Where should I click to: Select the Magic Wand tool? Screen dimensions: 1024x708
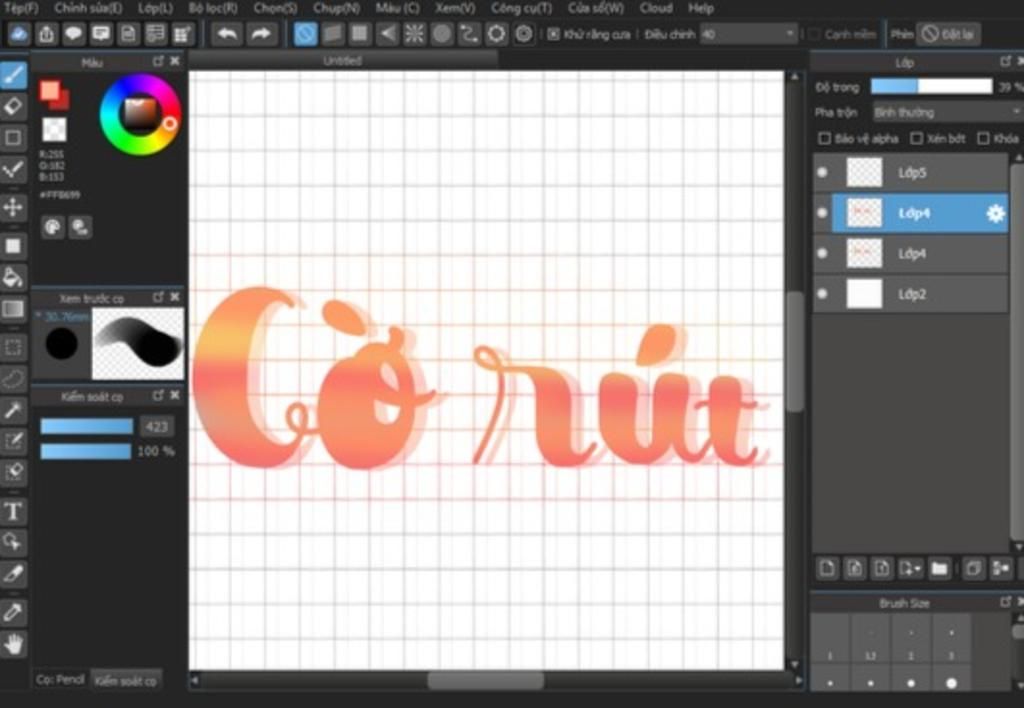(x=13, y=410)
